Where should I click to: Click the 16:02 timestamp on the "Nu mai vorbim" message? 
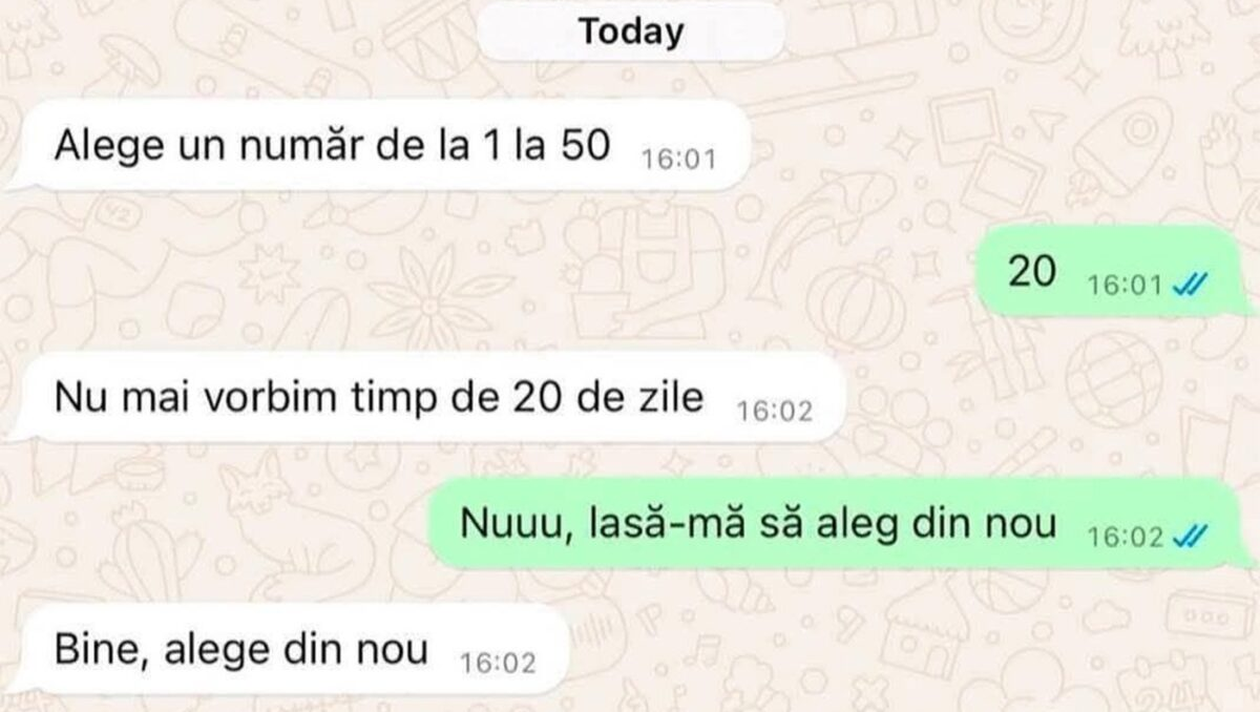[x=774, y=411]
